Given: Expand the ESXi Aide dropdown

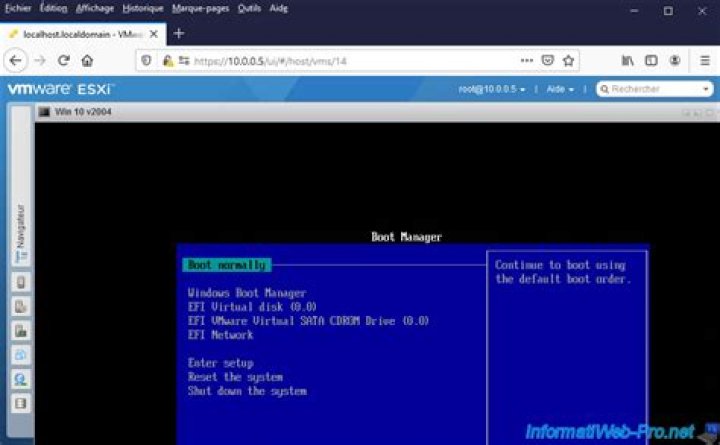Looking at the screenshot, I should (560, 89).
